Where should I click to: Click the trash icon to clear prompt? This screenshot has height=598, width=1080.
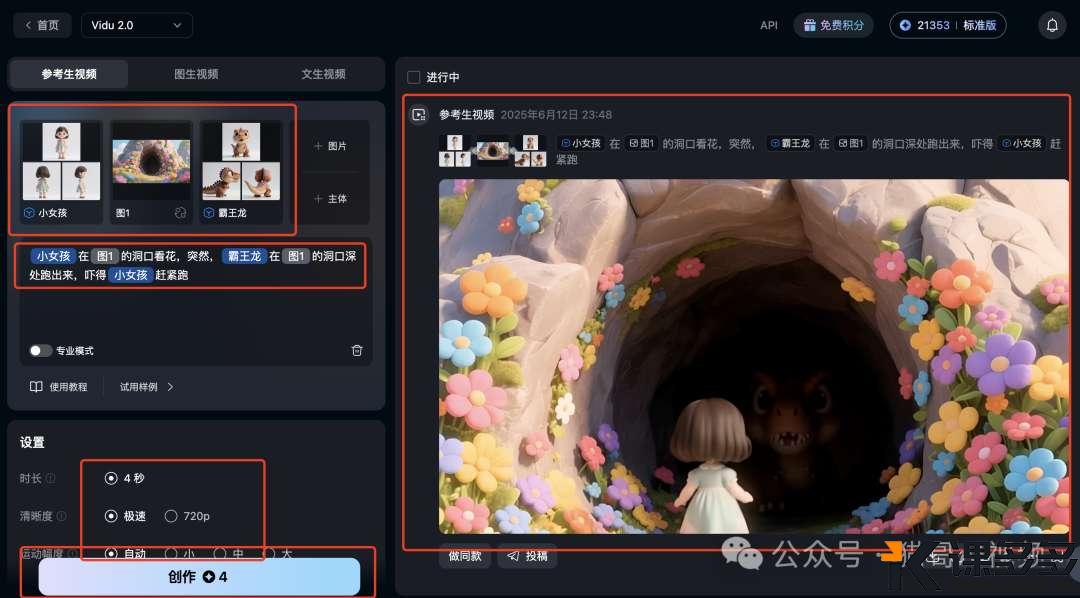357,350
